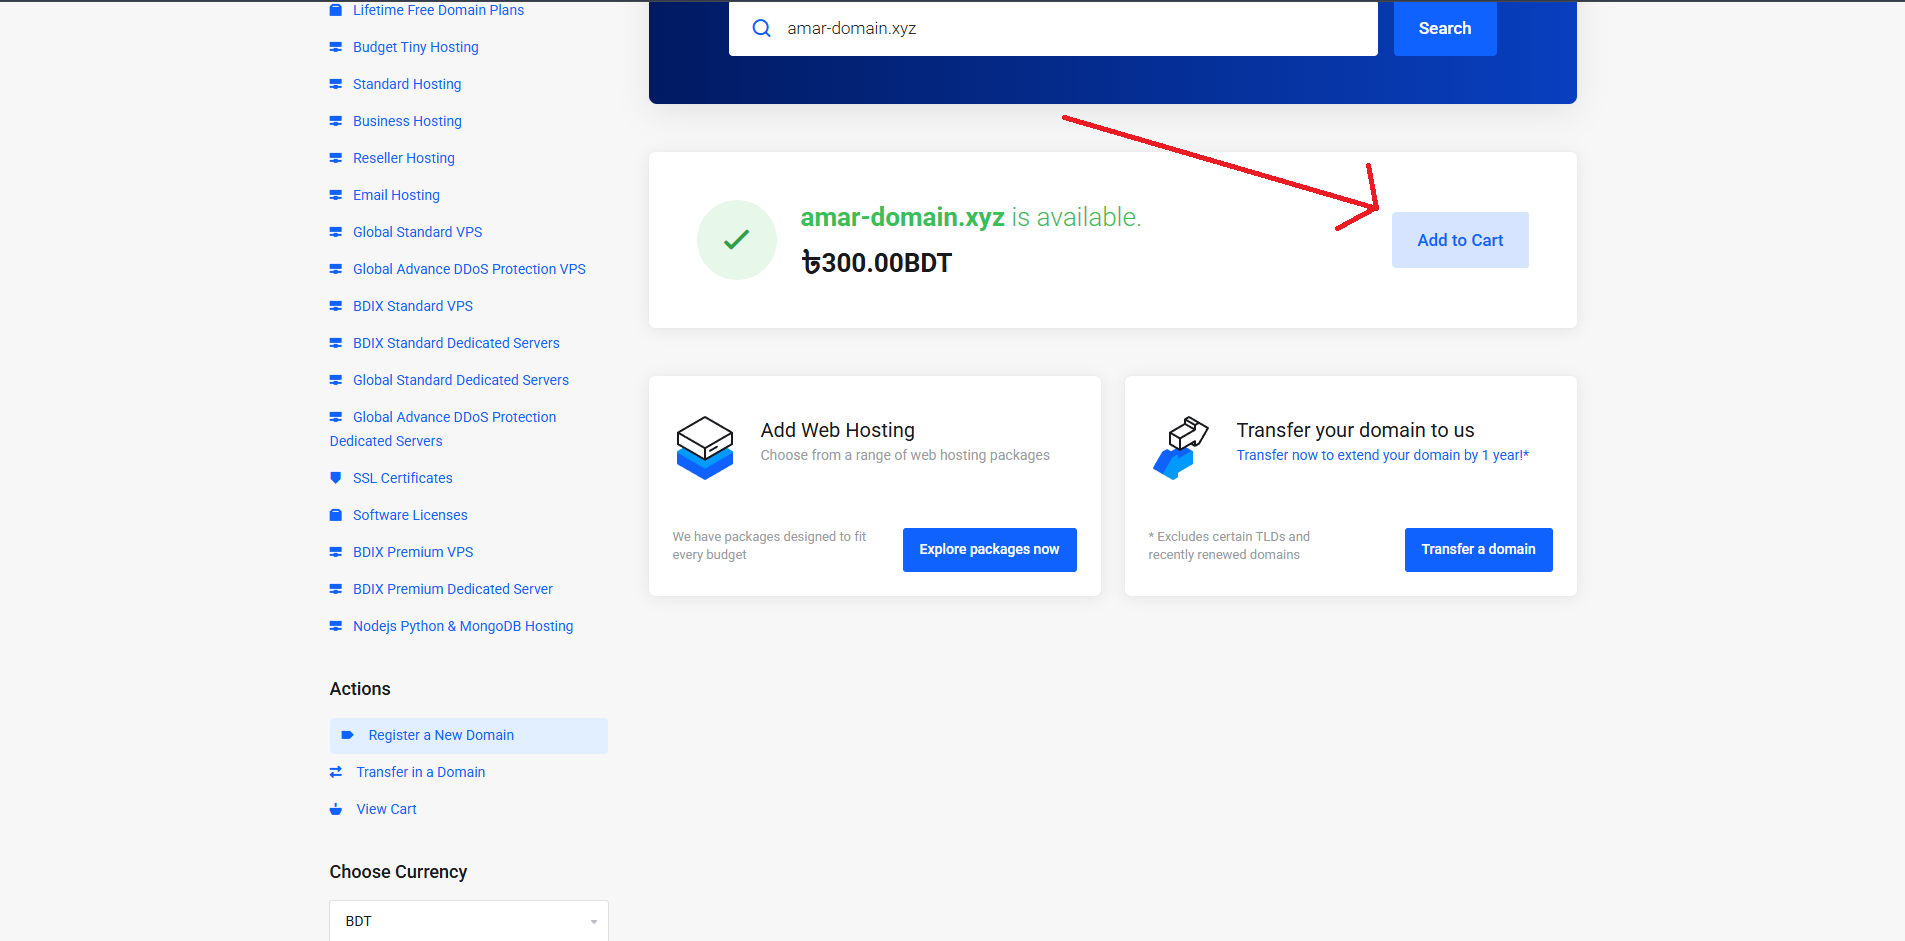The width and height of the screenshot is (1905, 941).
Task: Click the Standard Hosting server icon
Action: pos(336,84)
